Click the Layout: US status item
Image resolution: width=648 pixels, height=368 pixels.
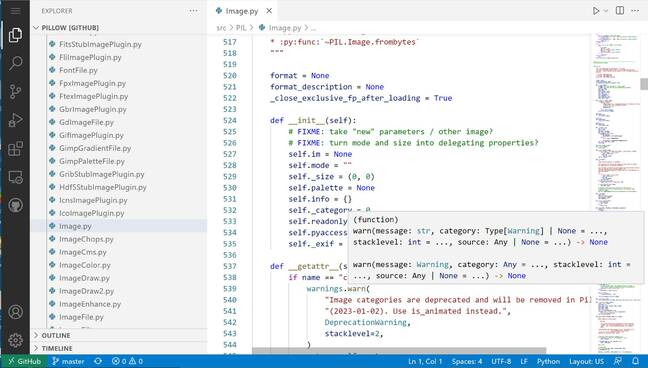[x=586, y=361]
